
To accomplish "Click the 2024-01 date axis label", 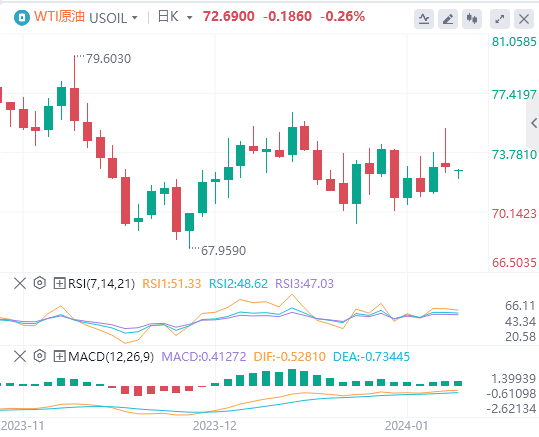I will pos(407,426).
